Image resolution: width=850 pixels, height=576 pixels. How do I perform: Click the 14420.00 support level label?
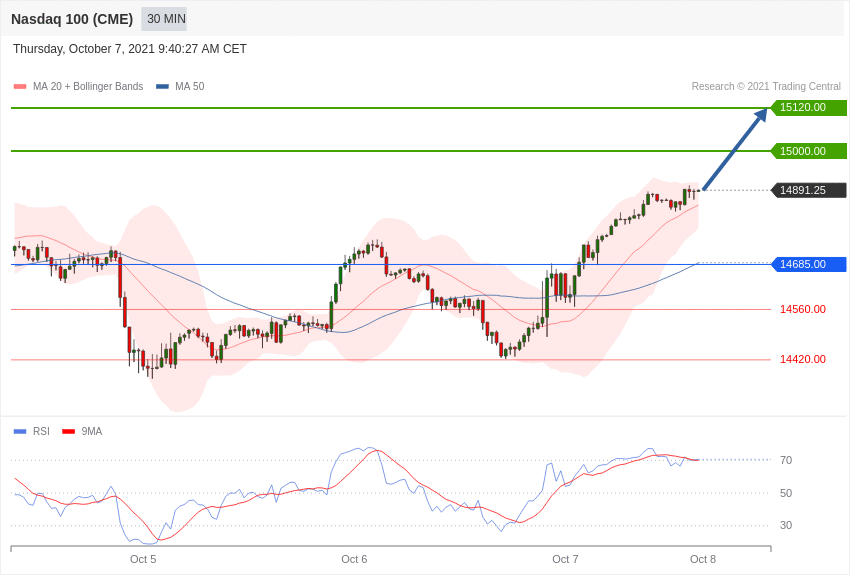click(x=803, y=359)
